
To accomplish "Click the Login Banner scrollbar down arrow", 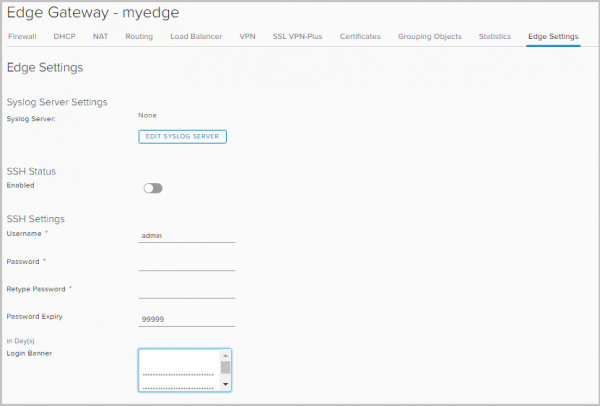I will point(226,384).
